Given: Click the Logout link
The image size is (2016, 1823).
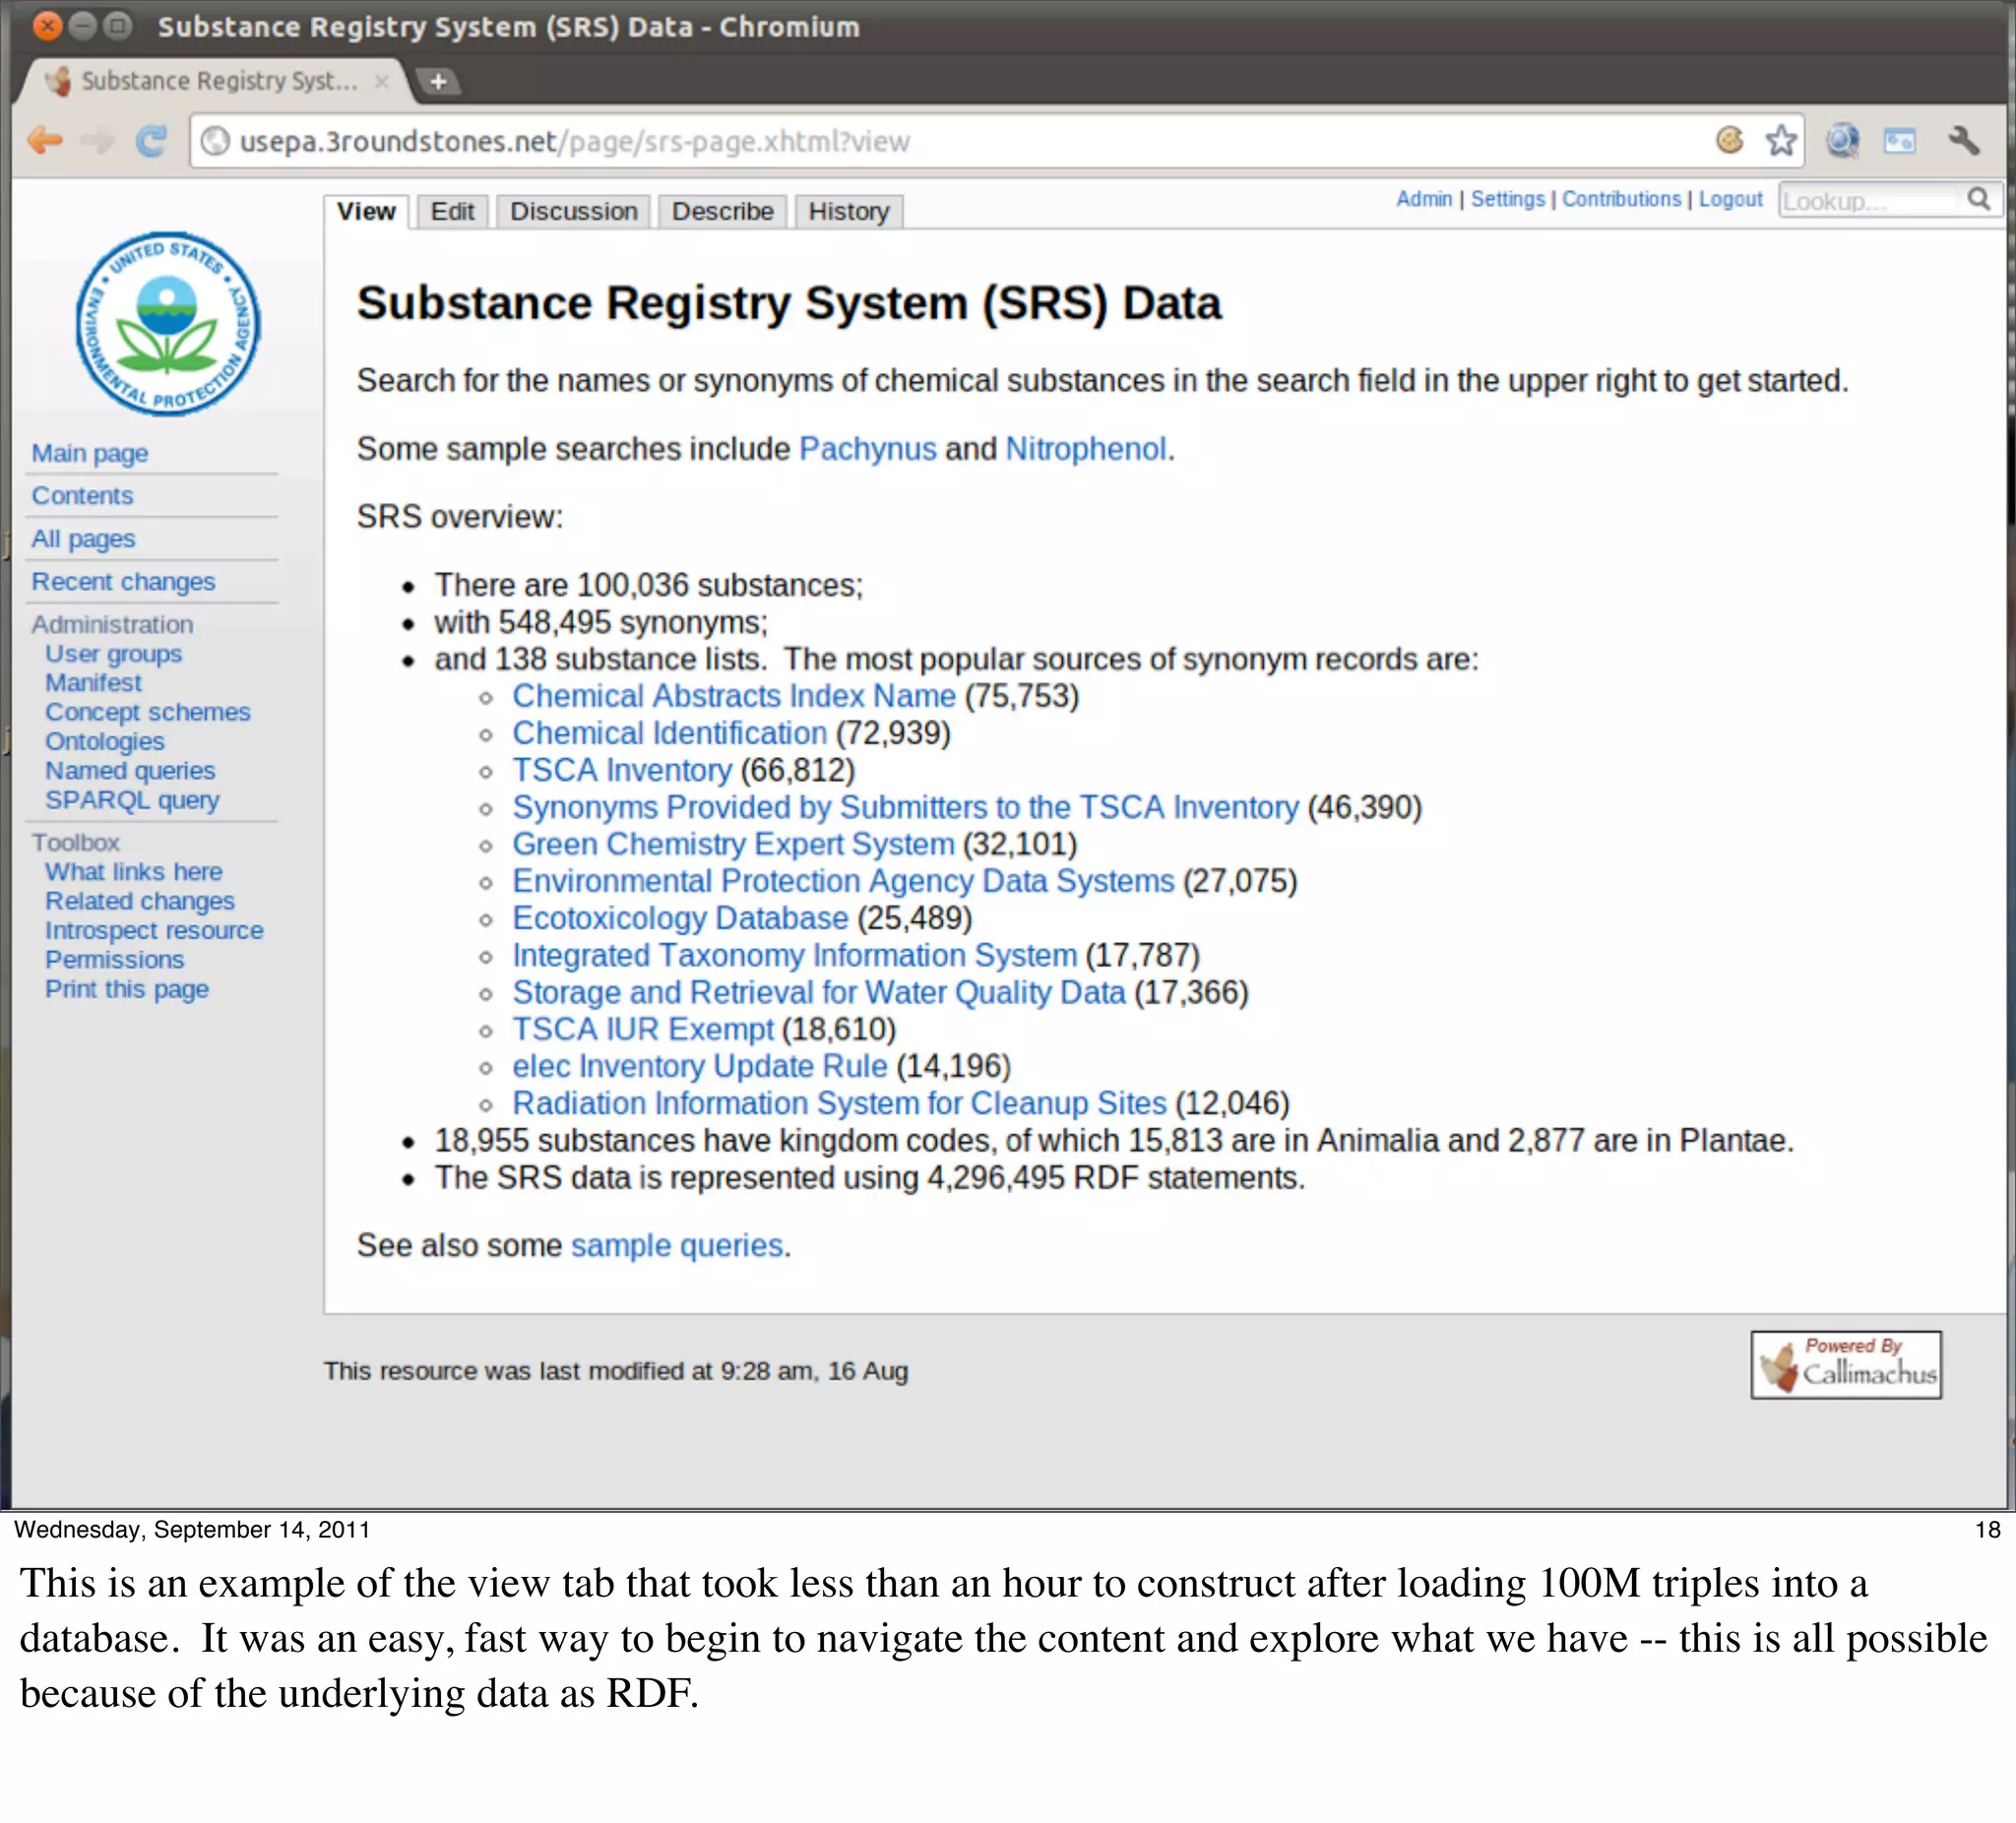Looking at the screenshot, I should pyautogui.click(x=1730, y=199).
